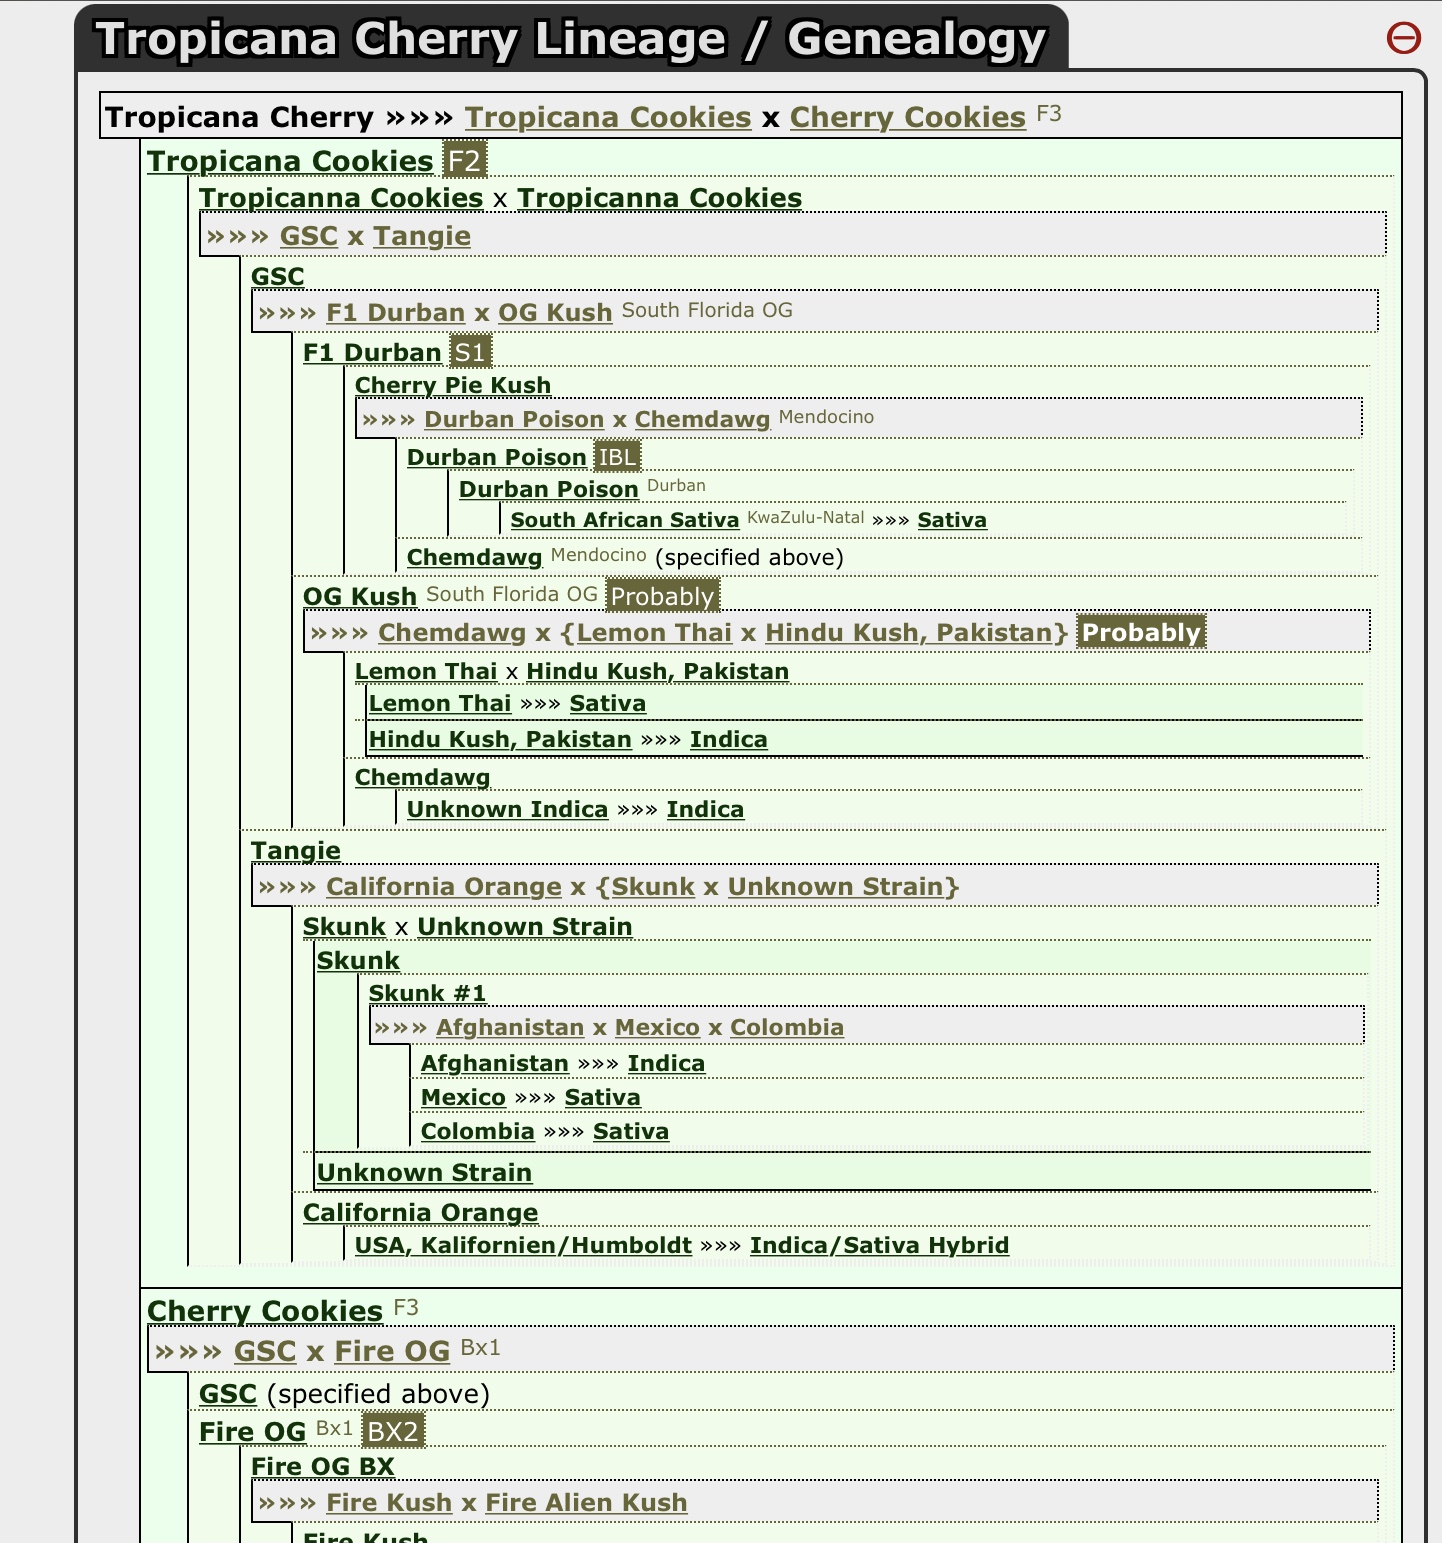This screenshot has width=1442, height=1543.
Task: Open the Durban Poison IBL entry
Action: pos(496,458)
